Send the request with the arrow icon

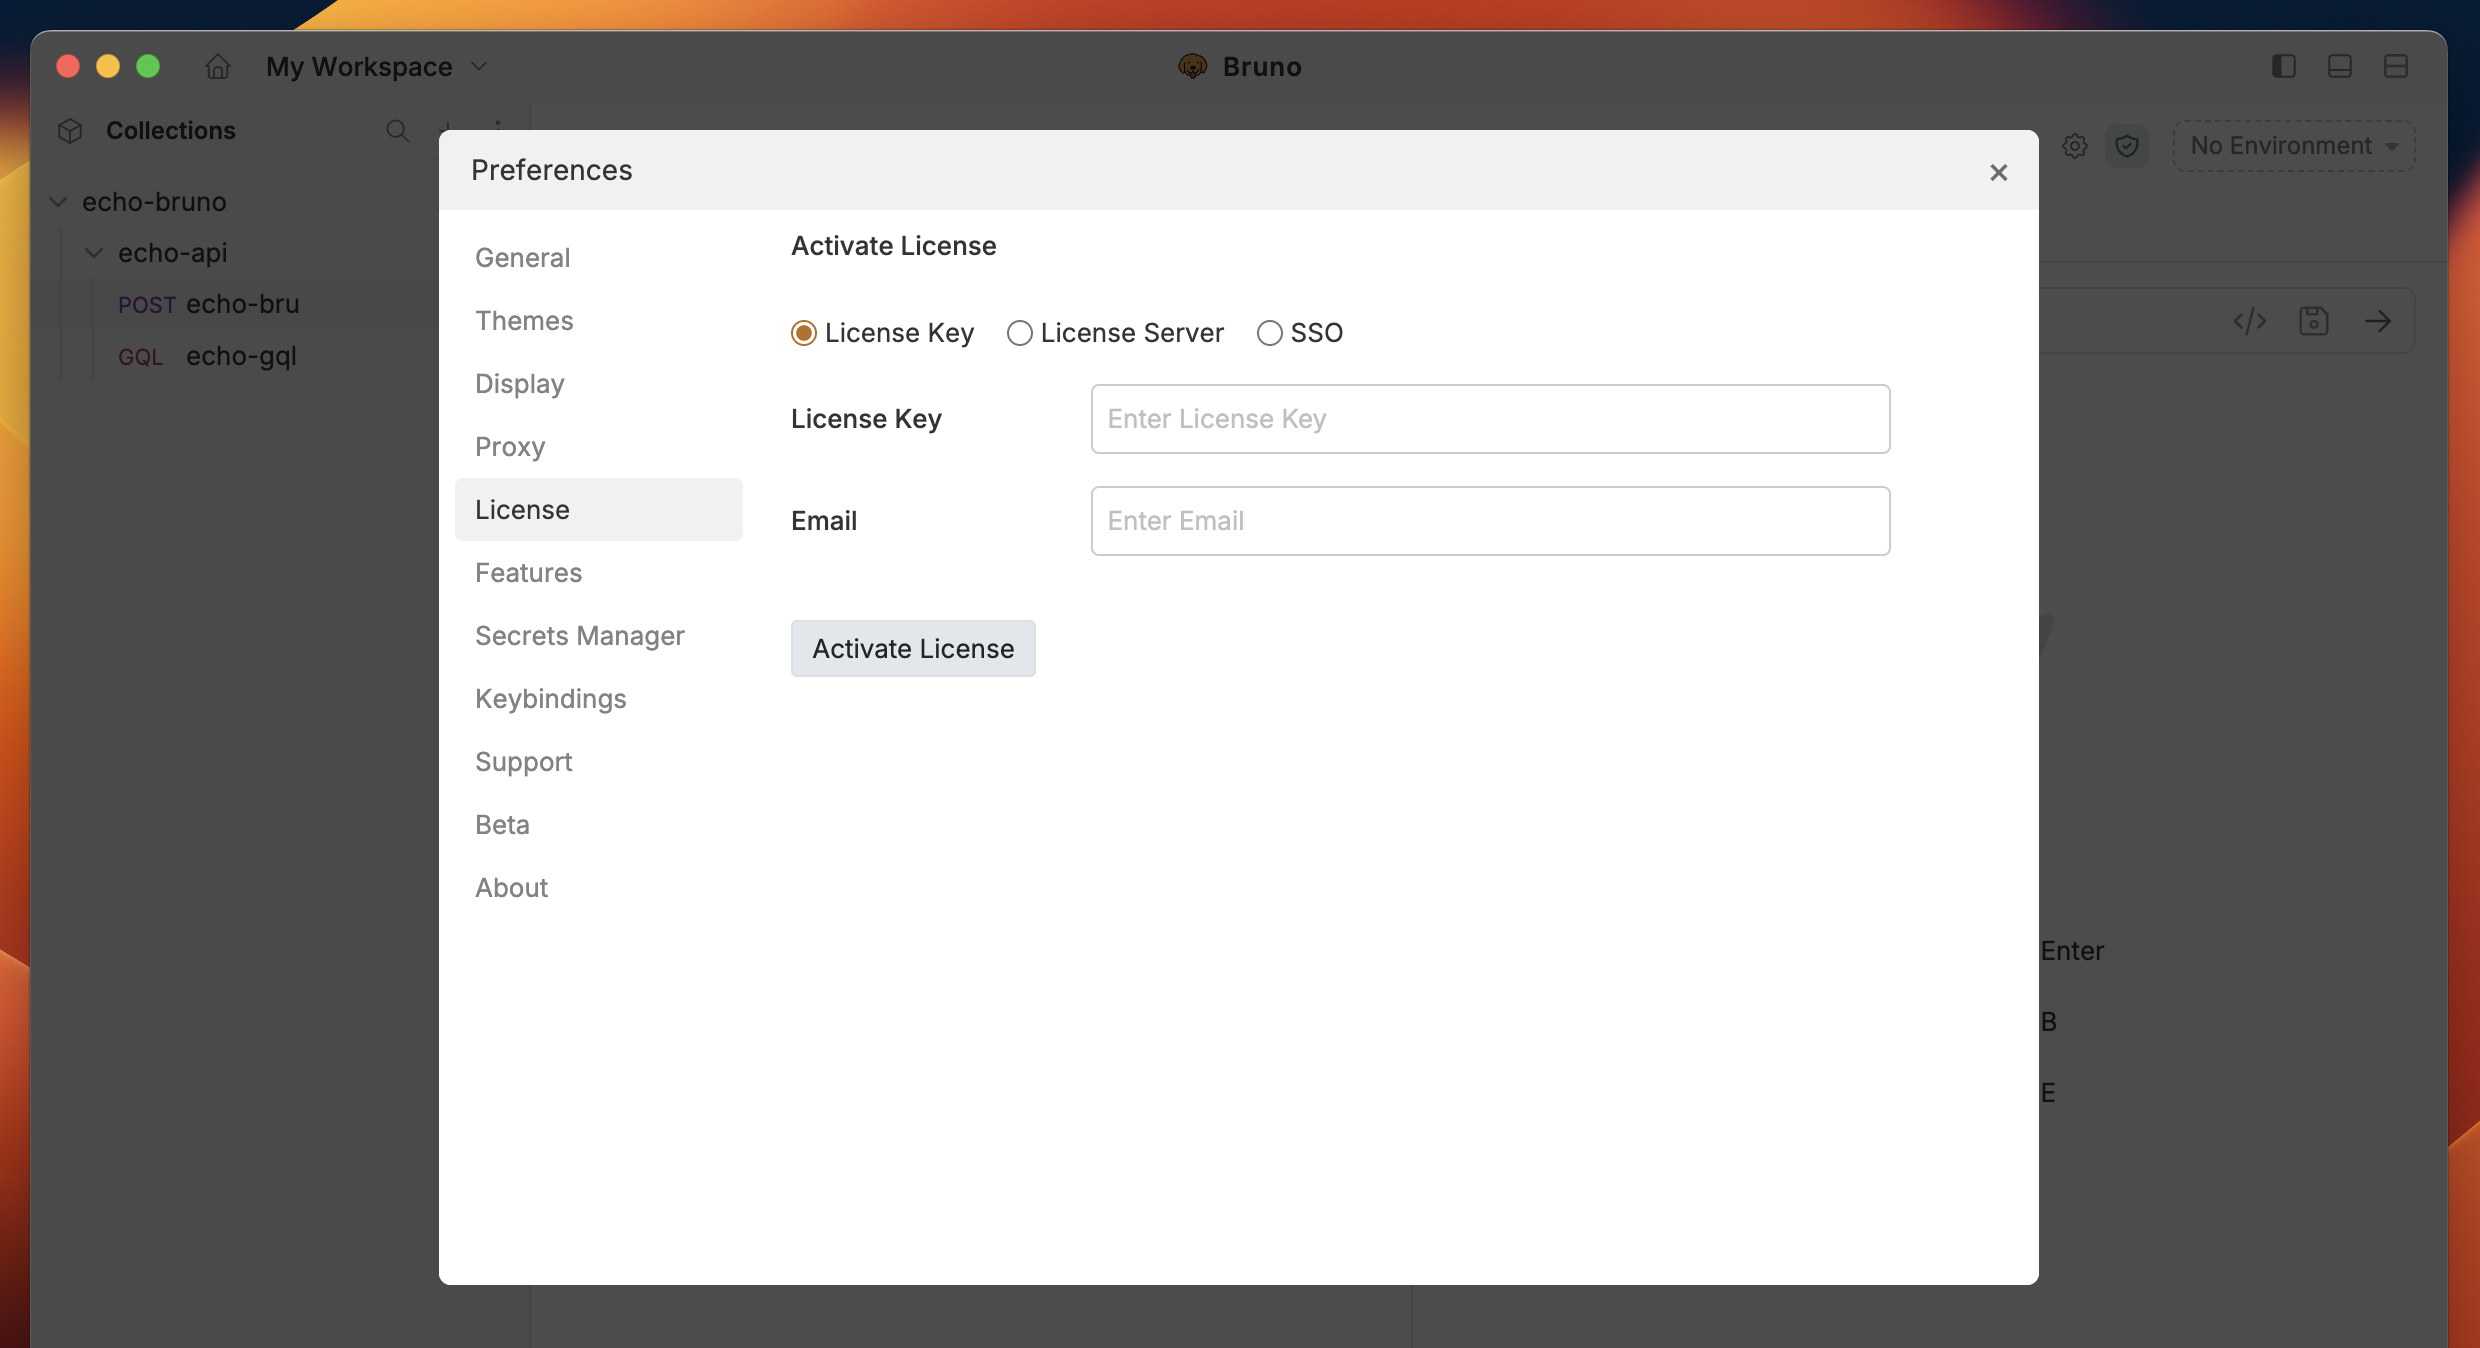(2379, 321)
